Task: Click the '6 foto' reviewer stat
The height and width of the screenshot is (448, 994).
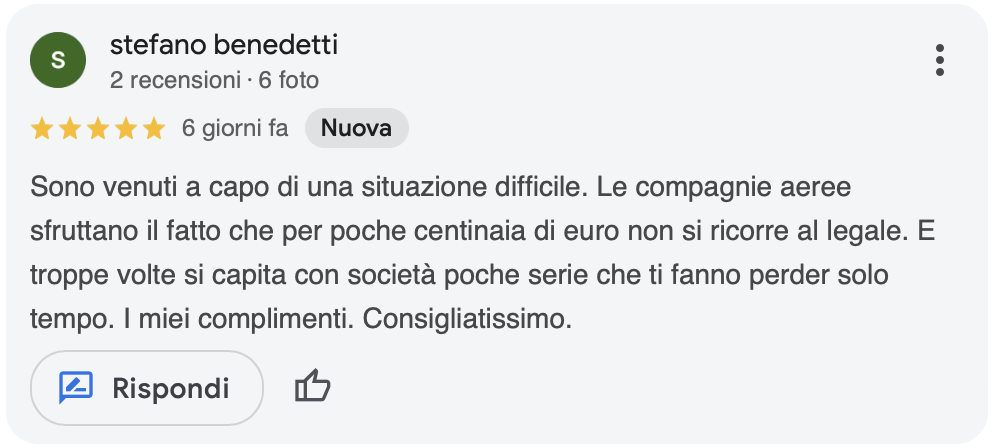Action: [288, 80]
